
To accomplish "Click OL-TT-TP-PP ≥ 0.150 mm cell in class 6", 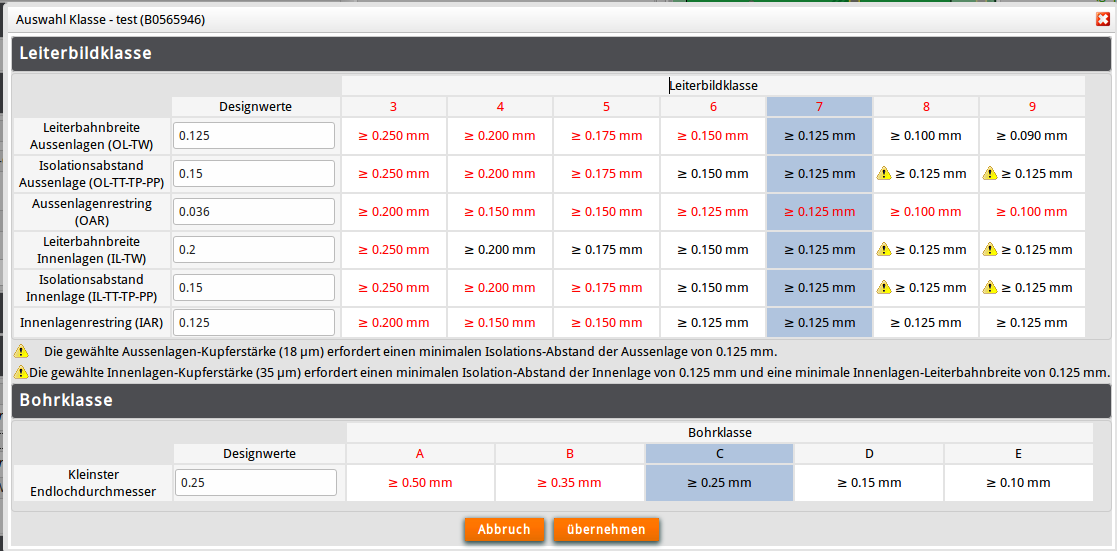I will point(713,173).
